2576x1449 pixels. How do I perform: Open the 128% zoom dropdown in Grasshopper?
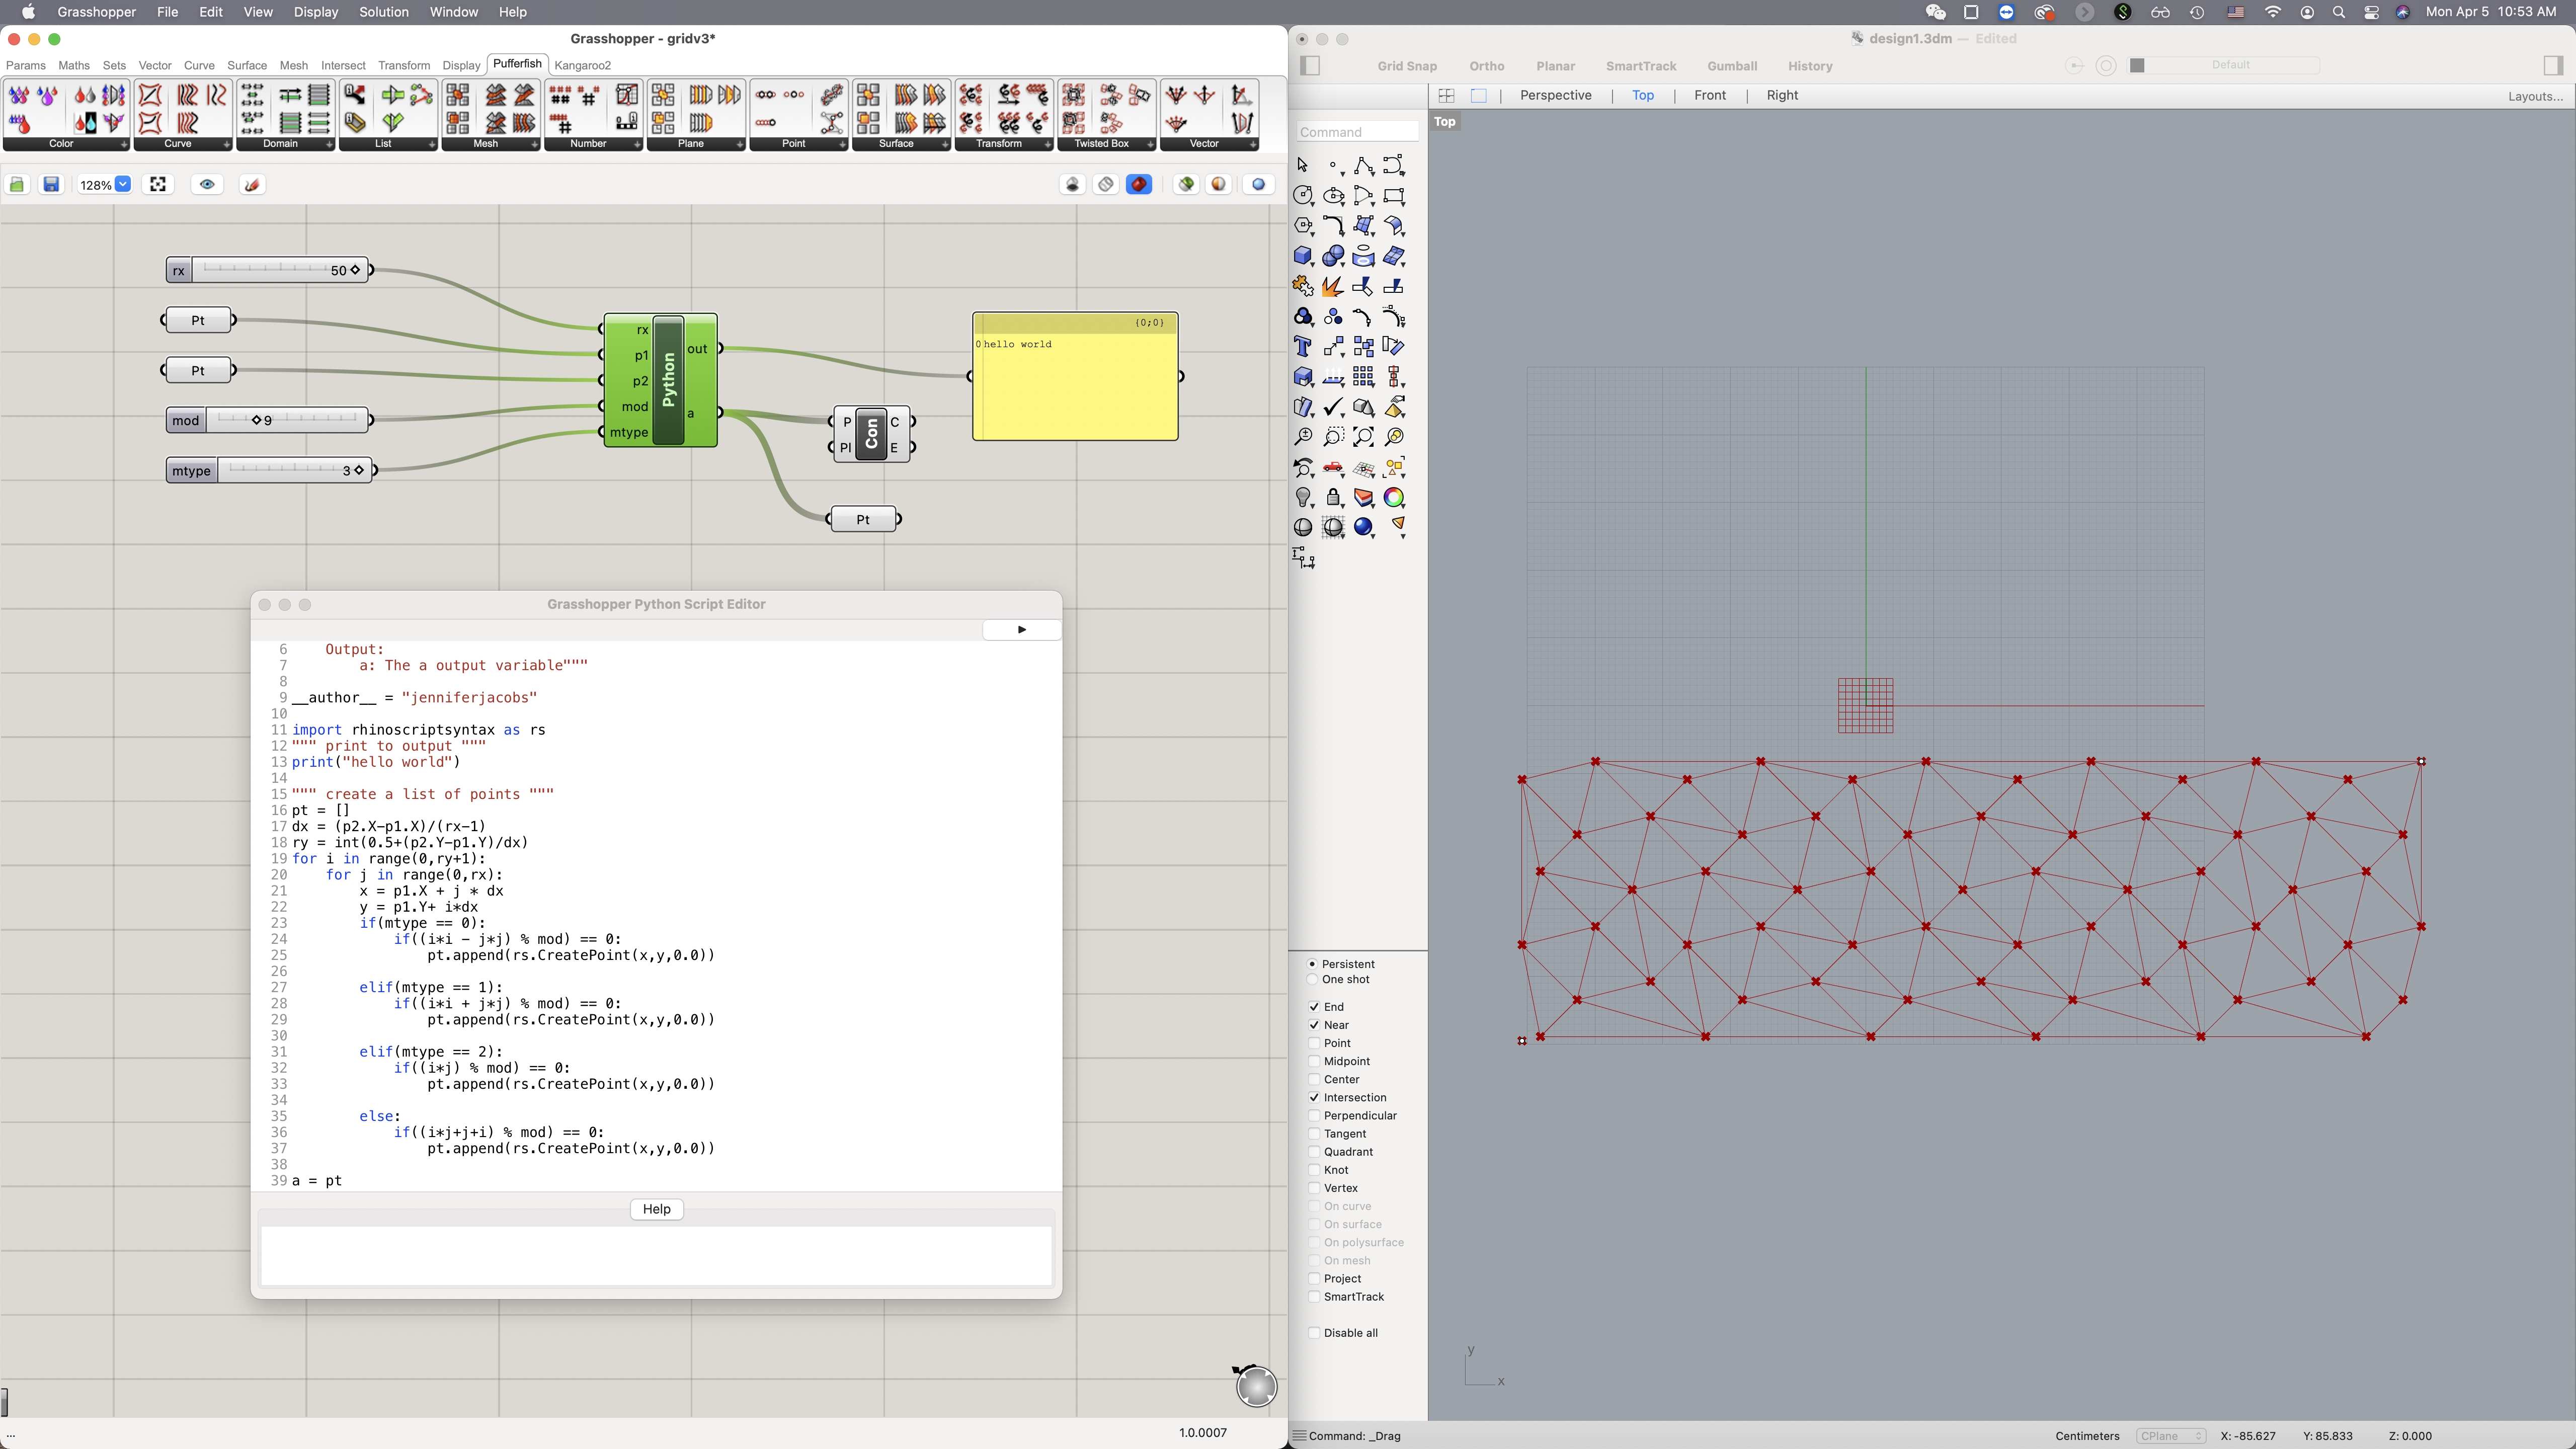(x=122, y=185)
